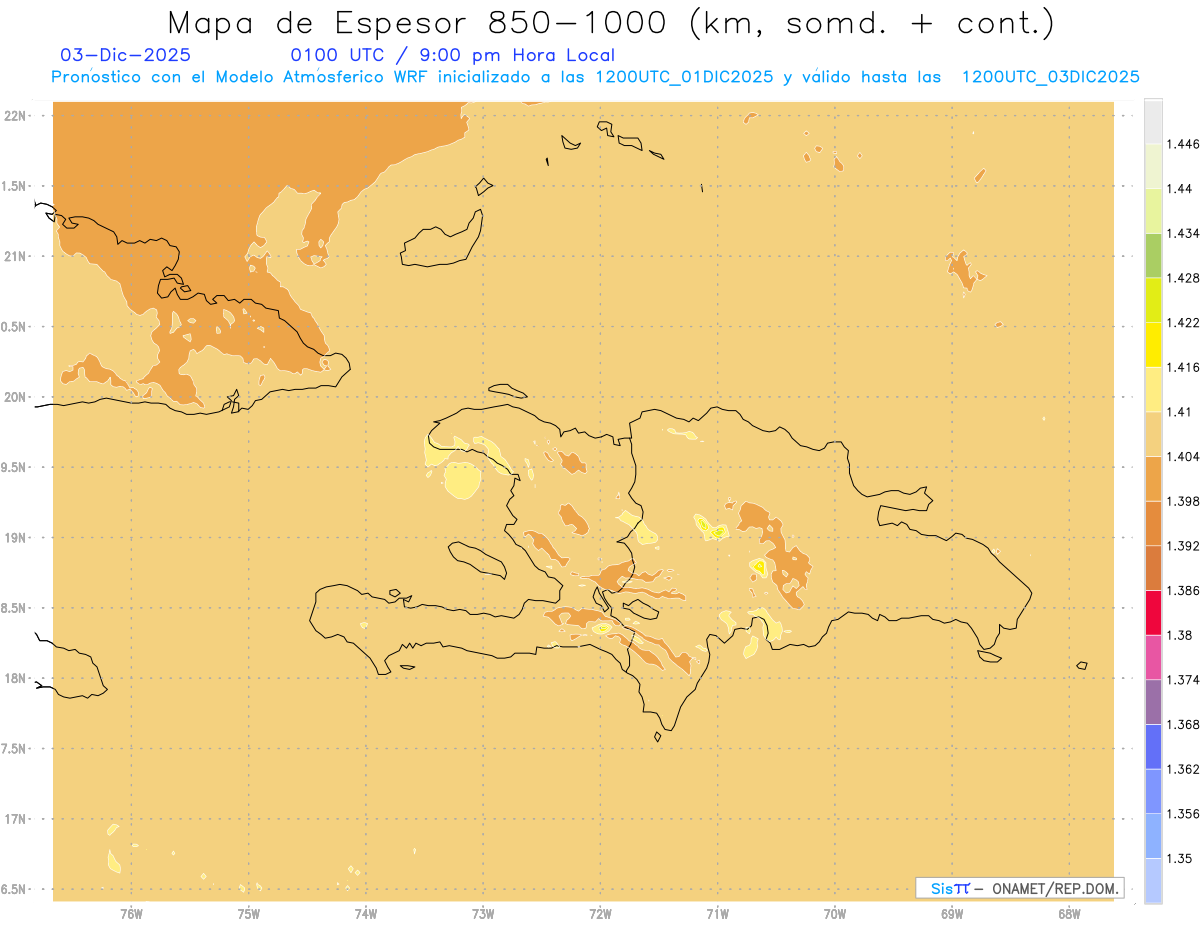Click the bright yellow legend swatch below 1.422

click(1153, 344)
